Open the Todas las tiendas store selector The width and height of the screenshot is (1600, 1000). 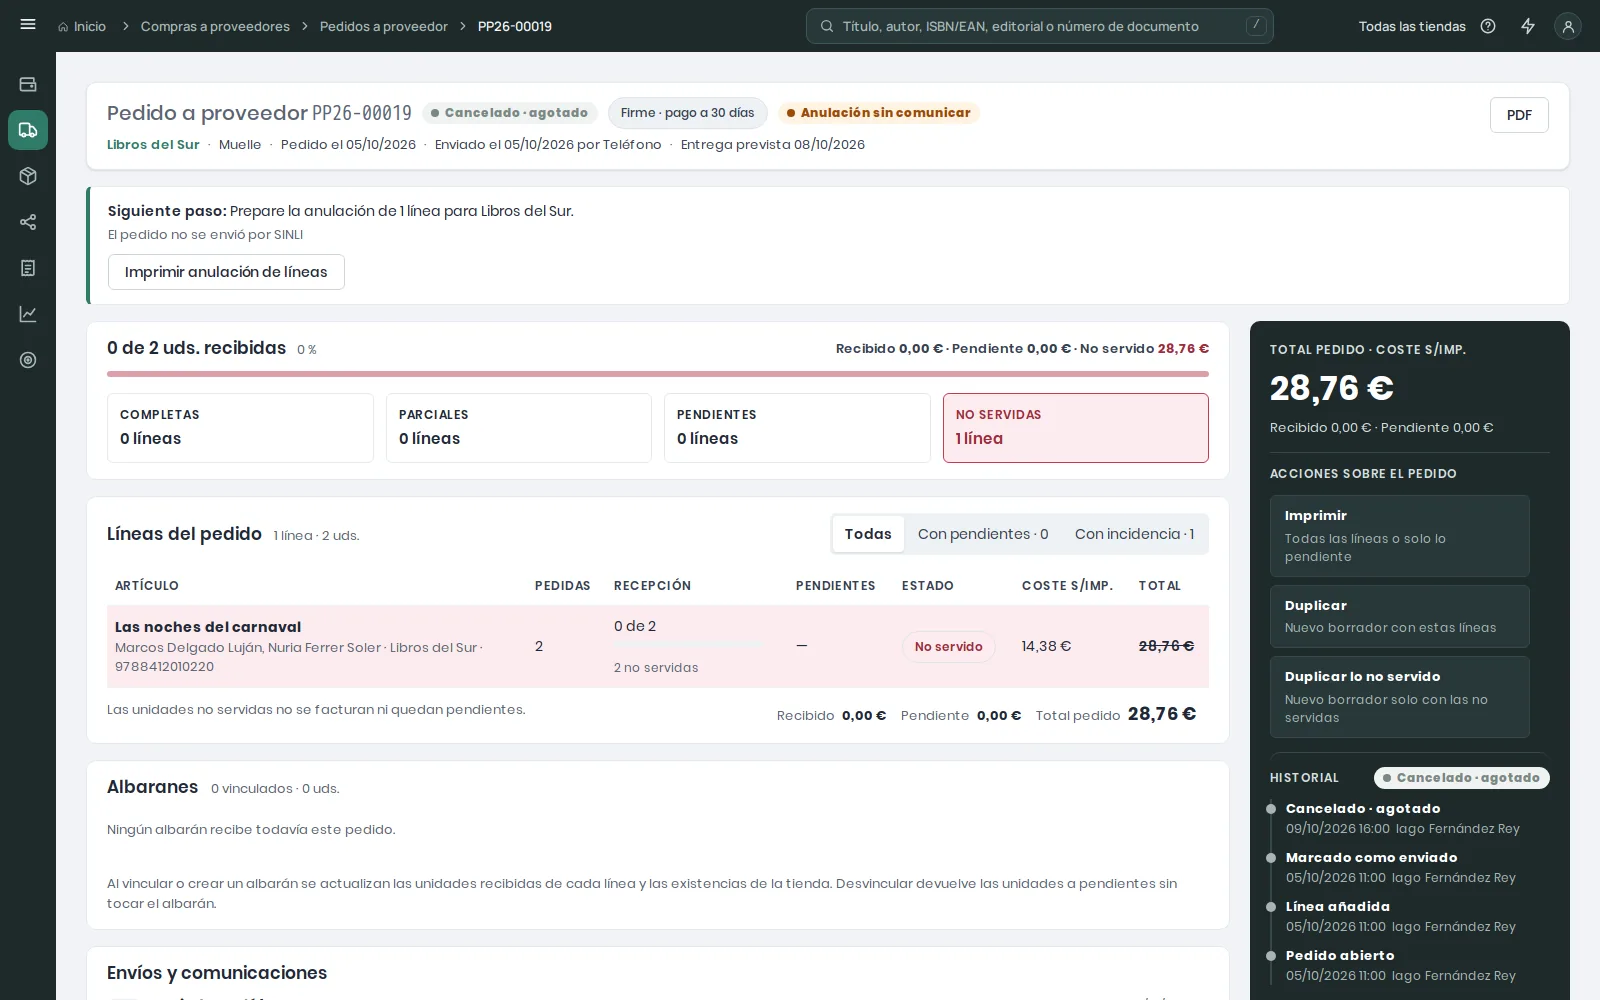(1412, 27)
